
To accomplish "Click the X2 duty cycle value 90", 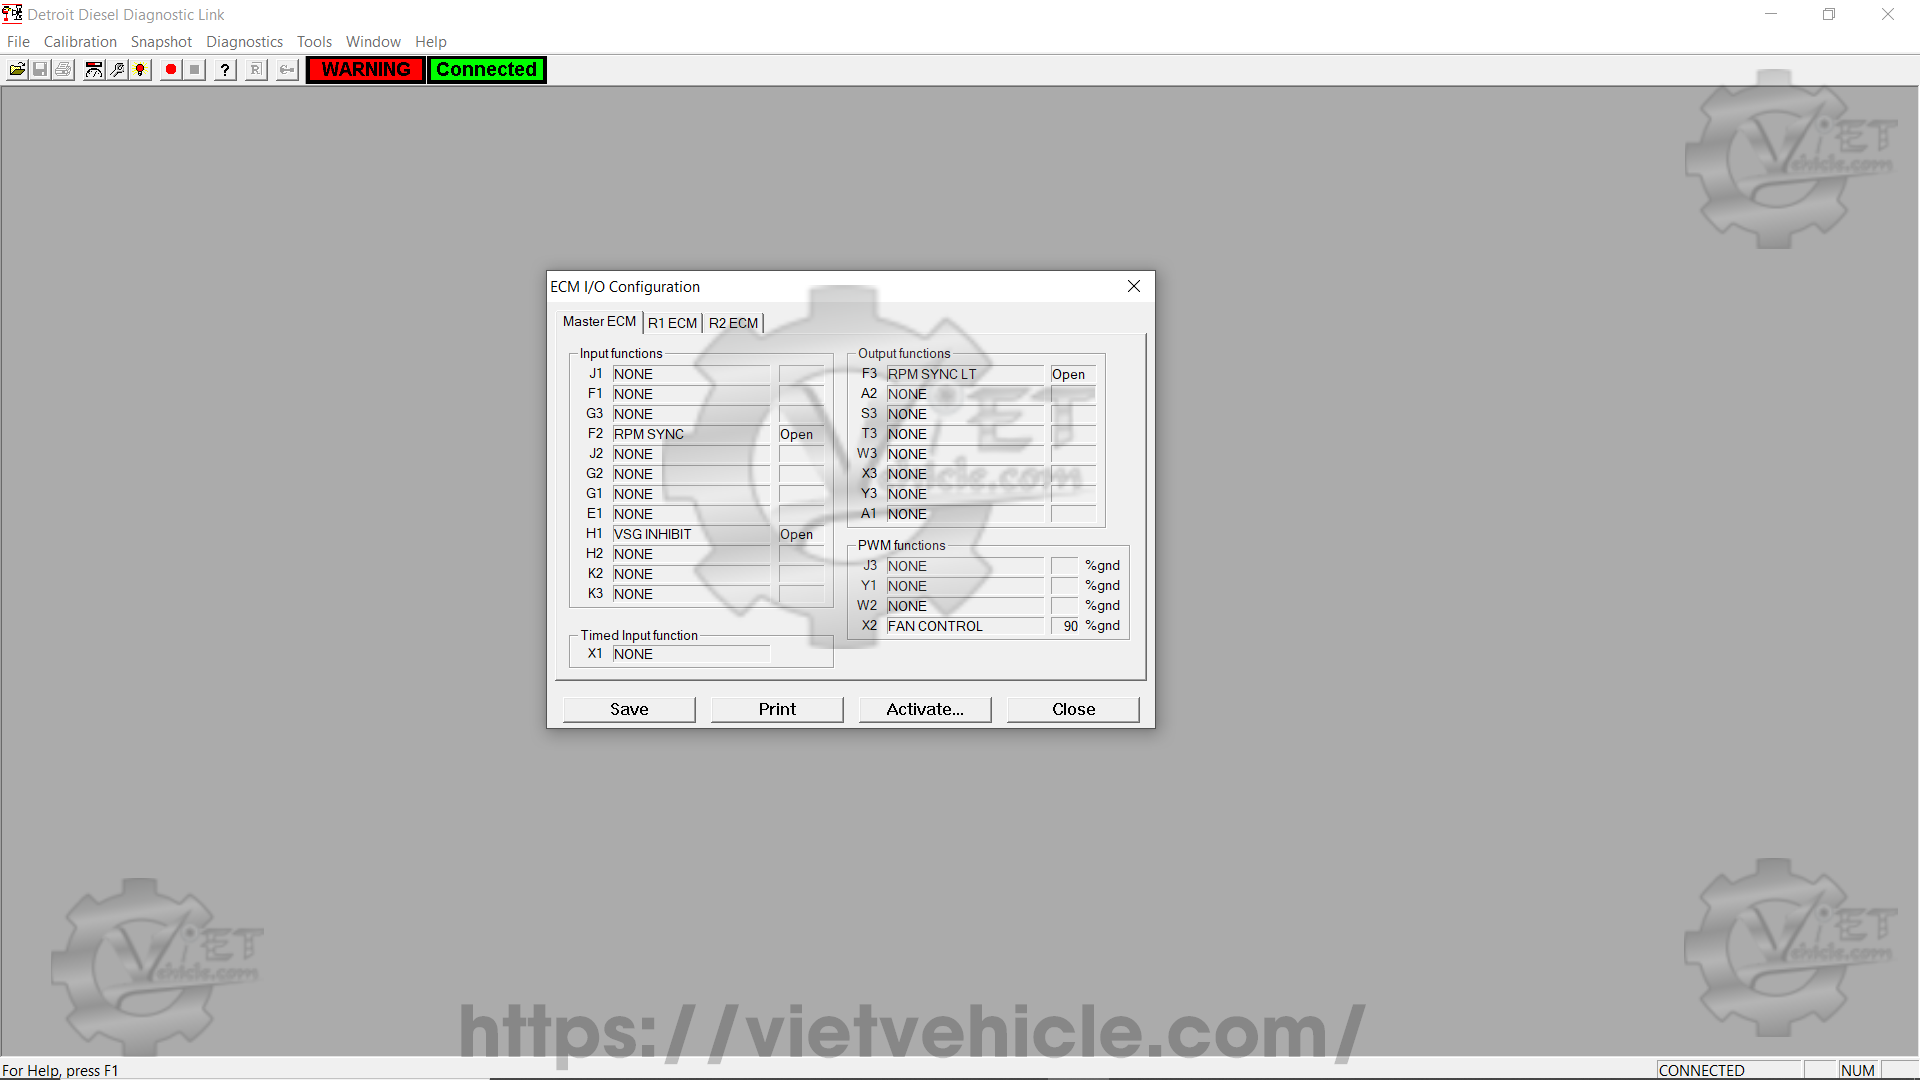I will (1066, 626).
